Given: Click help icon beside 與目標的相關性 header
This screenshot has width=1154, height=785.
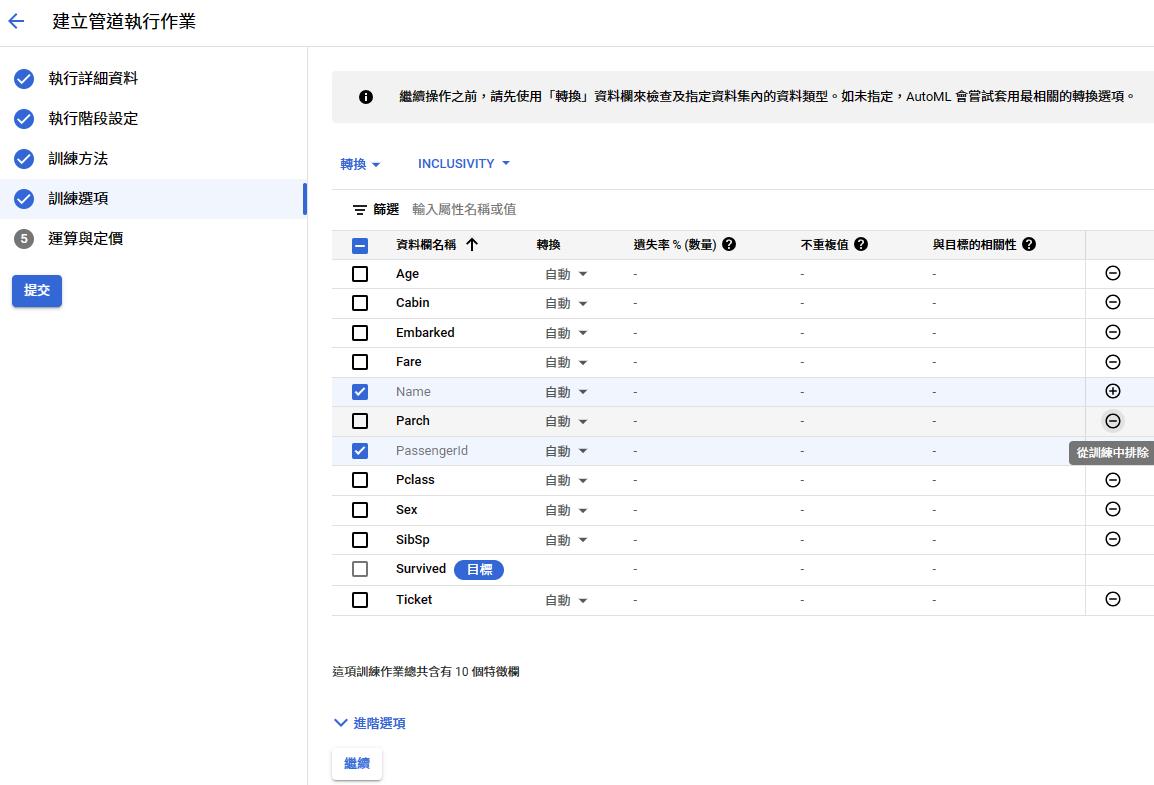Looking at the screenshot, I should (1029, 244).
